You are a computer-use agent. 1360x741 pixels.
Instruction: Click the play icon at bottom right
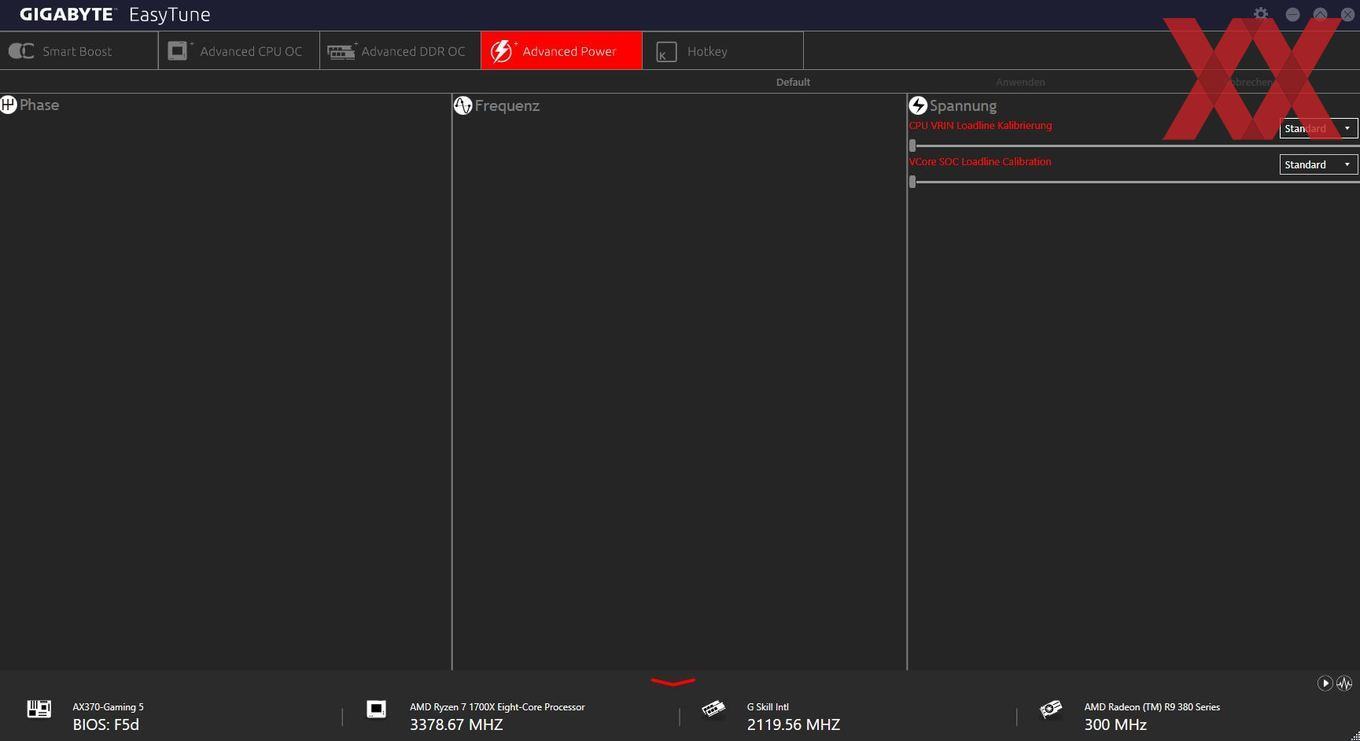pyautogui.click(x=1325, y=683)
